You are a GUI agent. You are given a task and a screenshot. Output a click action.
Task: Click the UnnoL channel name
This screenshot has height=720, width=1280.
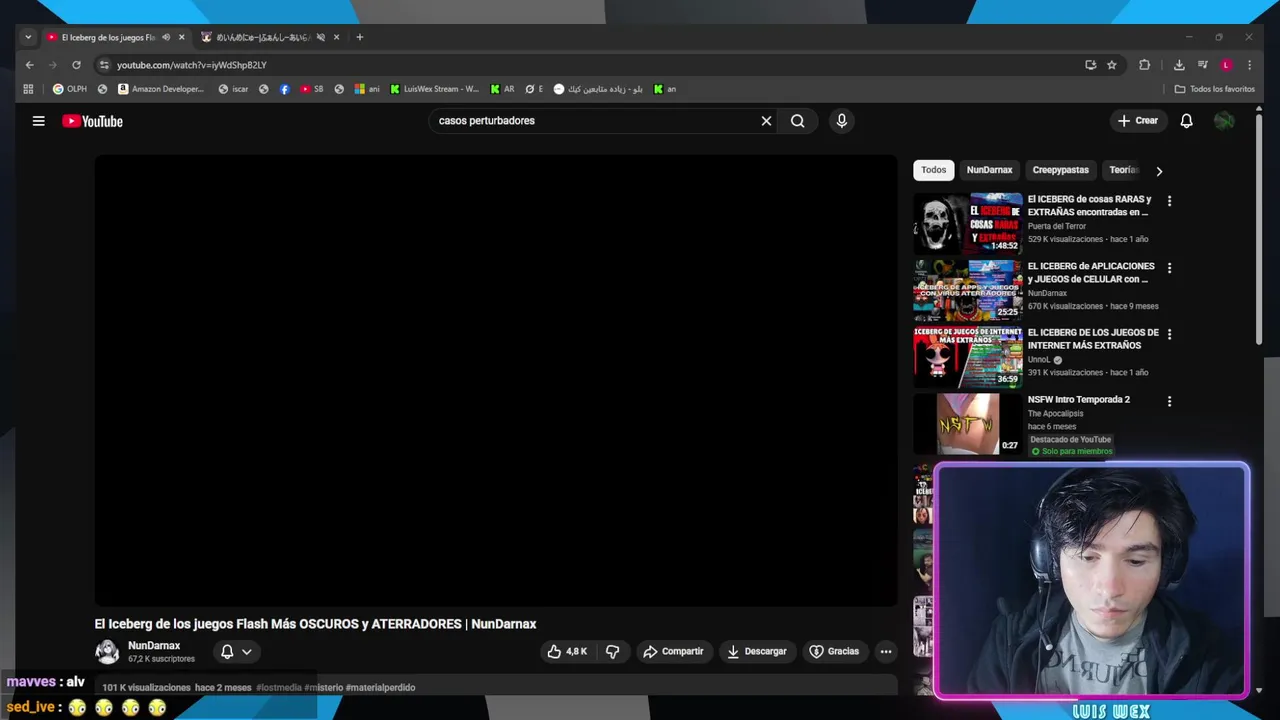1039,360
